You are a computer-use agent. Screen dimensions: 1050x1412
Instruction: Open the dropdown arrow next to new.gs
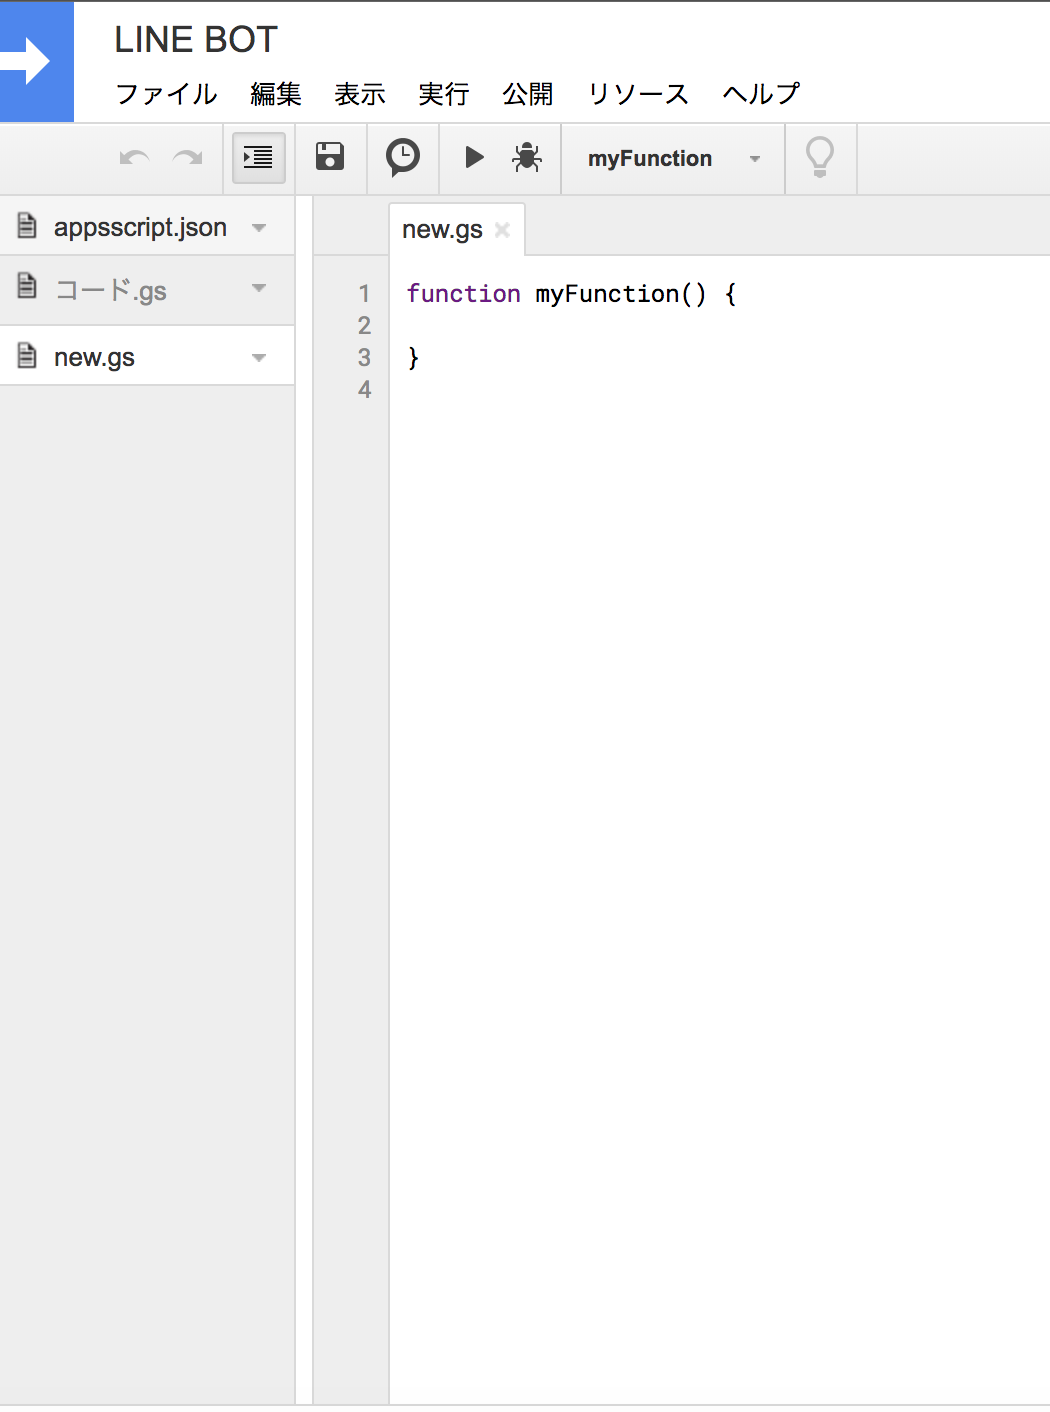pyautogui.click(x=259, y=356)
